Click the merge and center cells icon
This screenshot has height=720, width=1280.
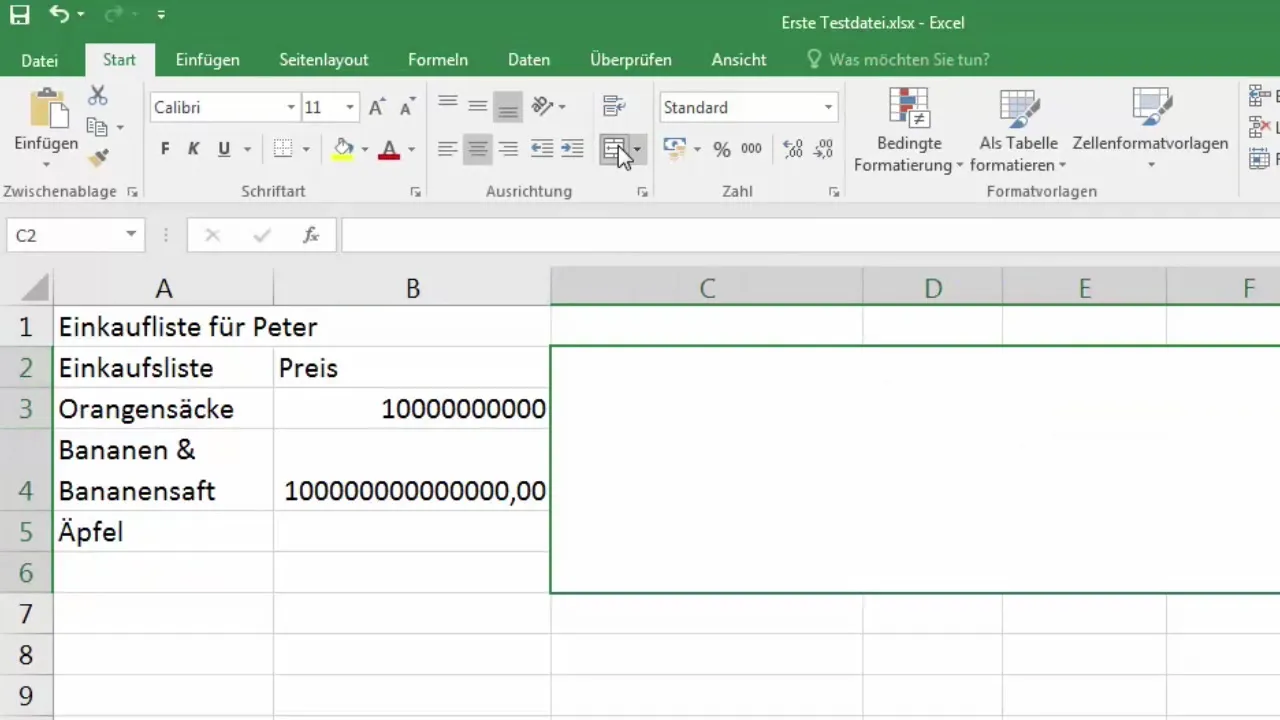(614, 150)
